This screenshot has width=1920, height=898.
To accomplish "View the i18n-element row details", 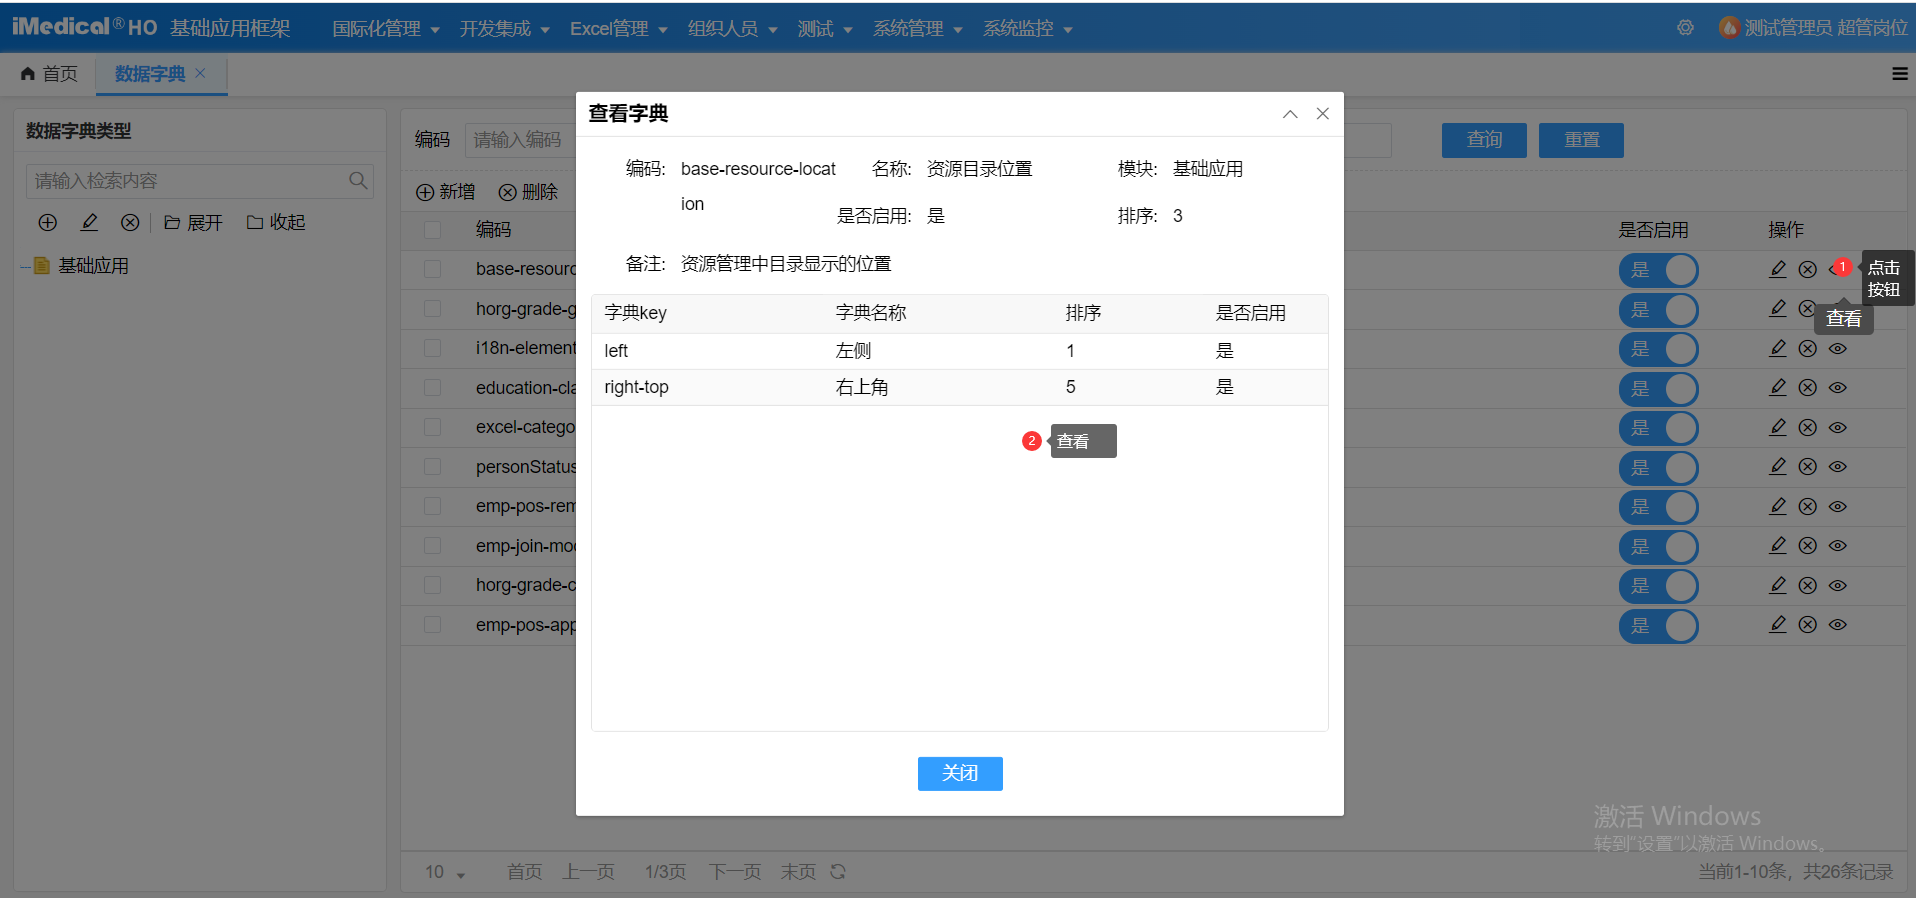I will click(x=1838, y=348).
